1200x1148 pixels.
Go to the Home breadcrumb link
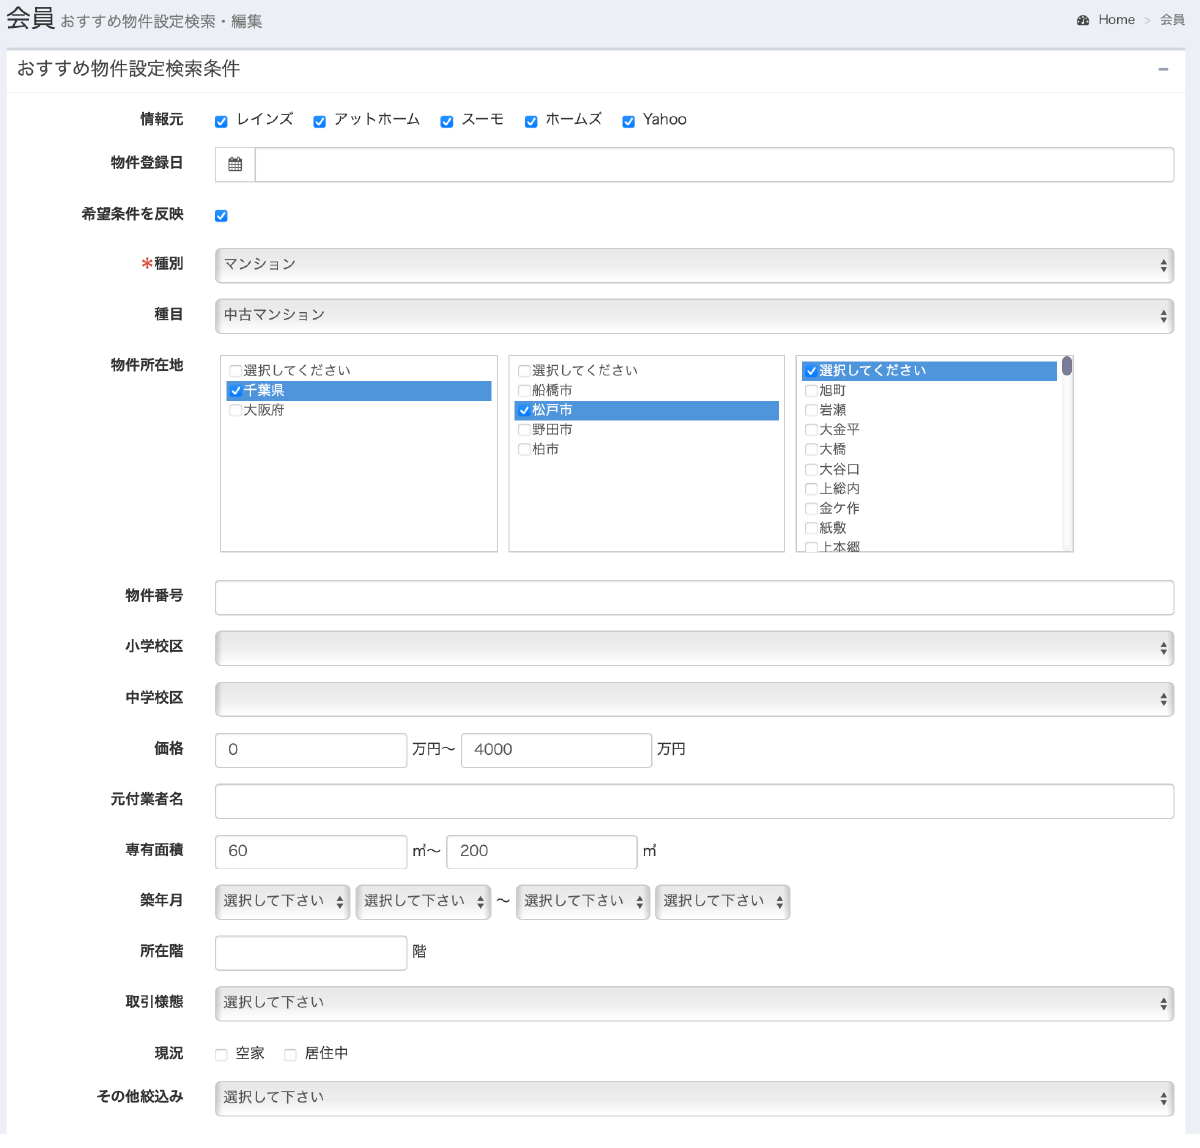[x=1116, y=20]
